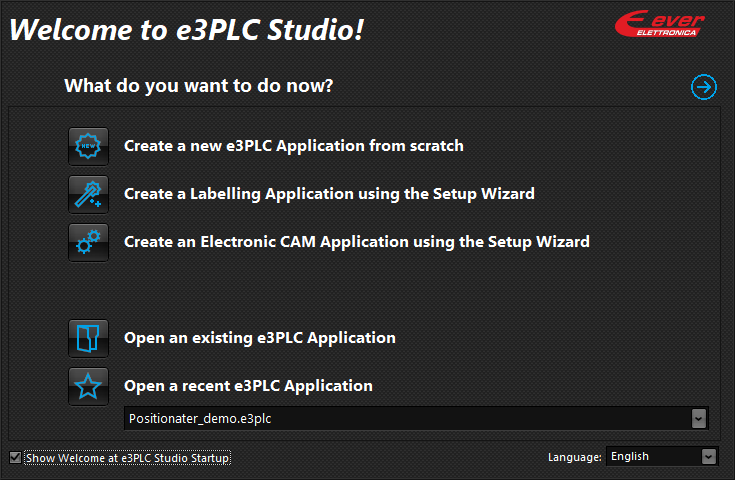This screenshot has width=735, height=480.
Task: Click the Positionater_demo.e3plc recent file field
Action: 416,419
